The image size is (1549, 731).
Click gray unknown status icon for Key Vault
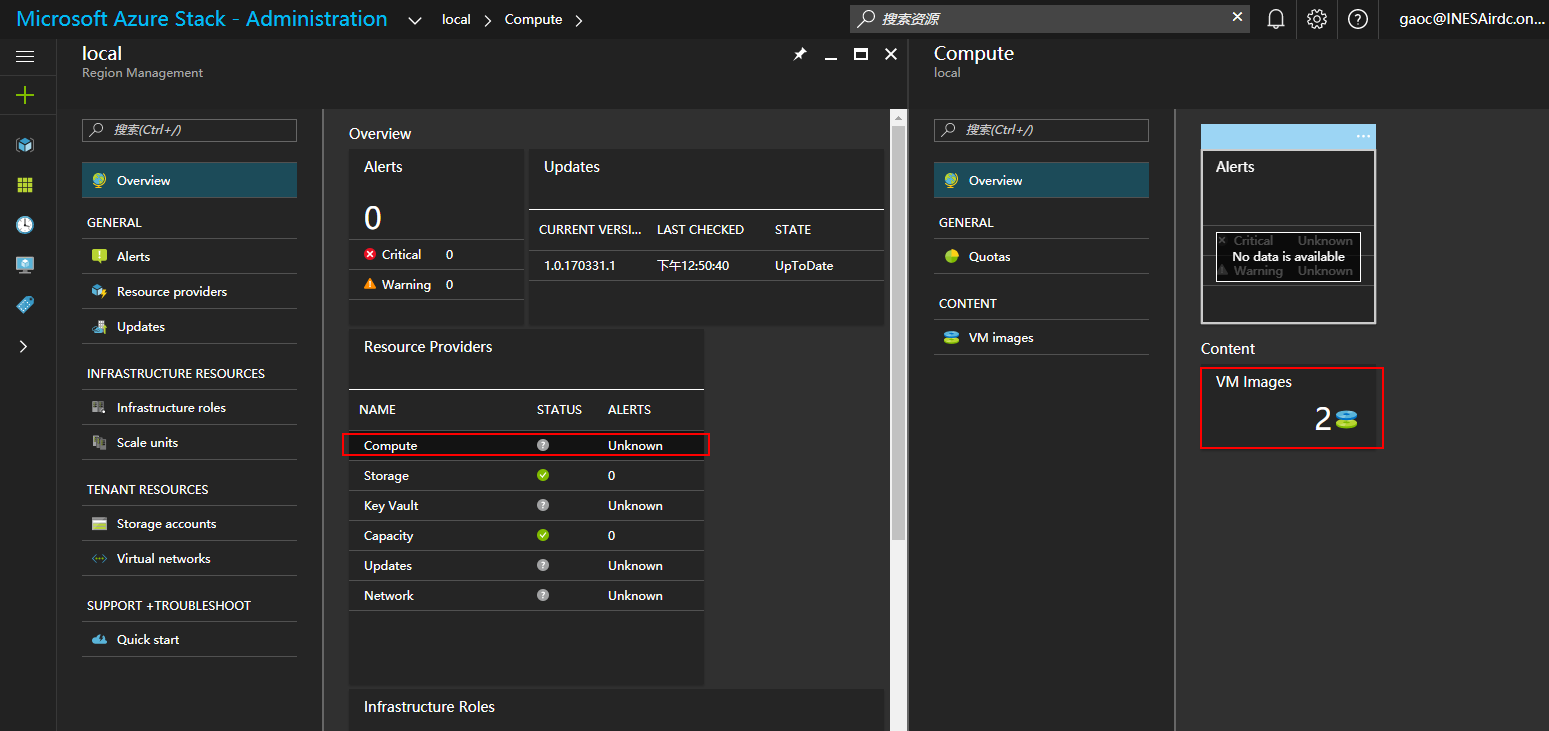[x=543, y=505]
